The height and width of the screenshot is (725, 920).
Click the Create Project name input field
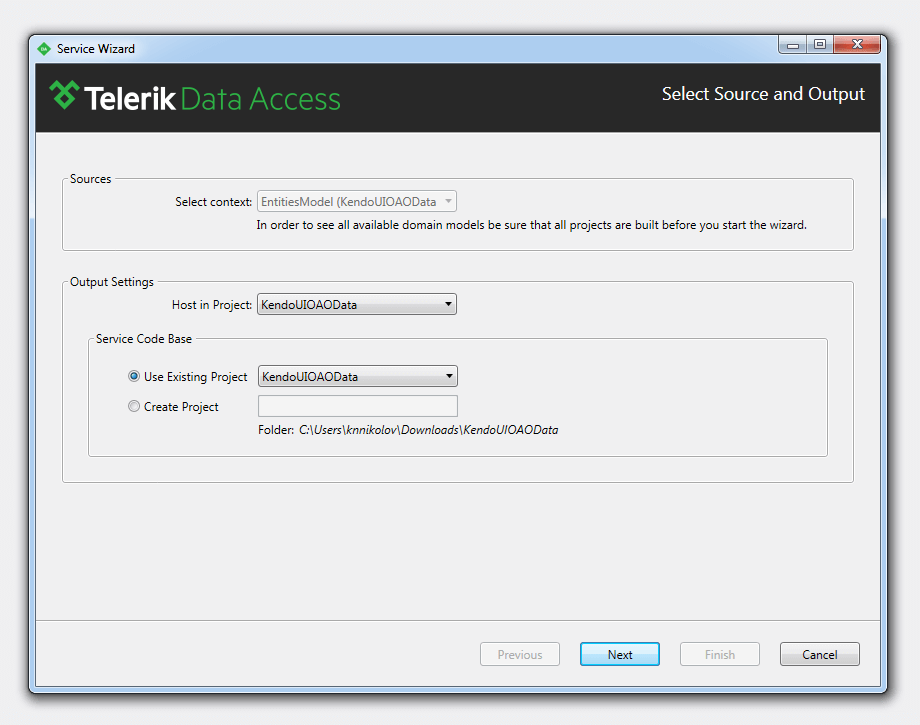click(x=358, y=406)
